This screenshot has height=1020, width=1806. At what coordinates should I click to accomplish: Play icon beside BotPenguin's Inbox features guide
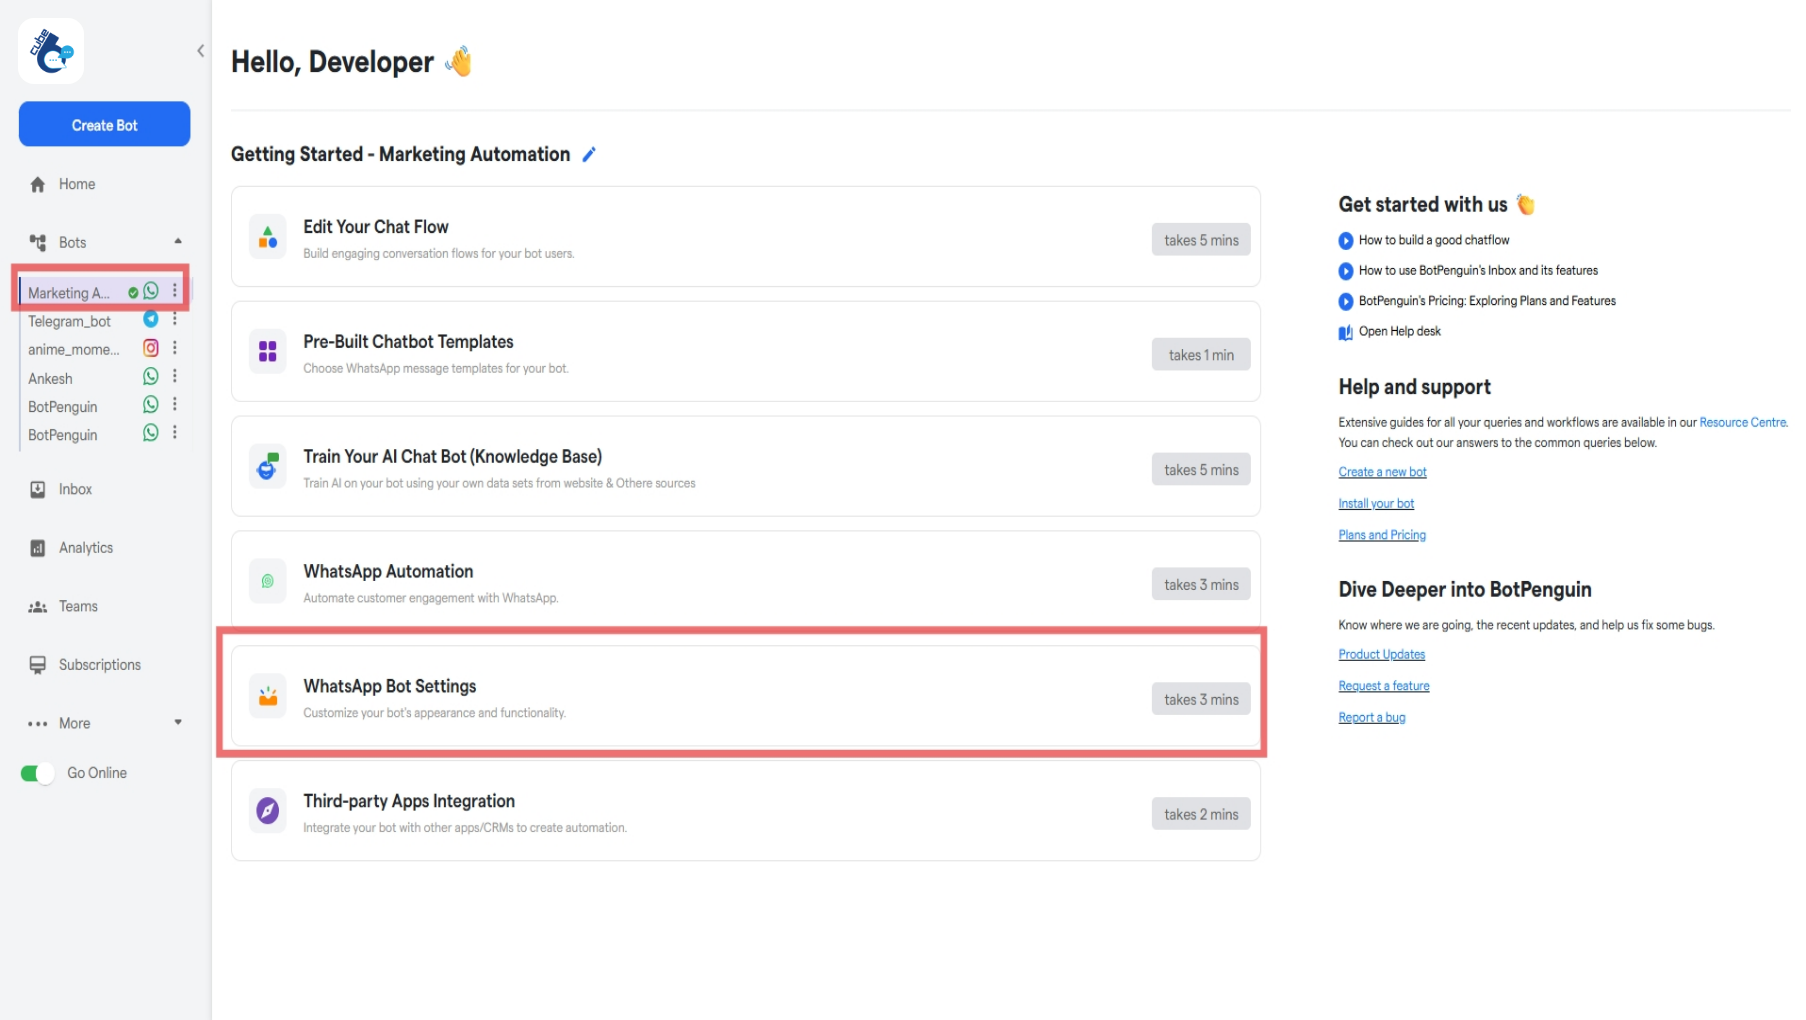[x=1346, y=271]
